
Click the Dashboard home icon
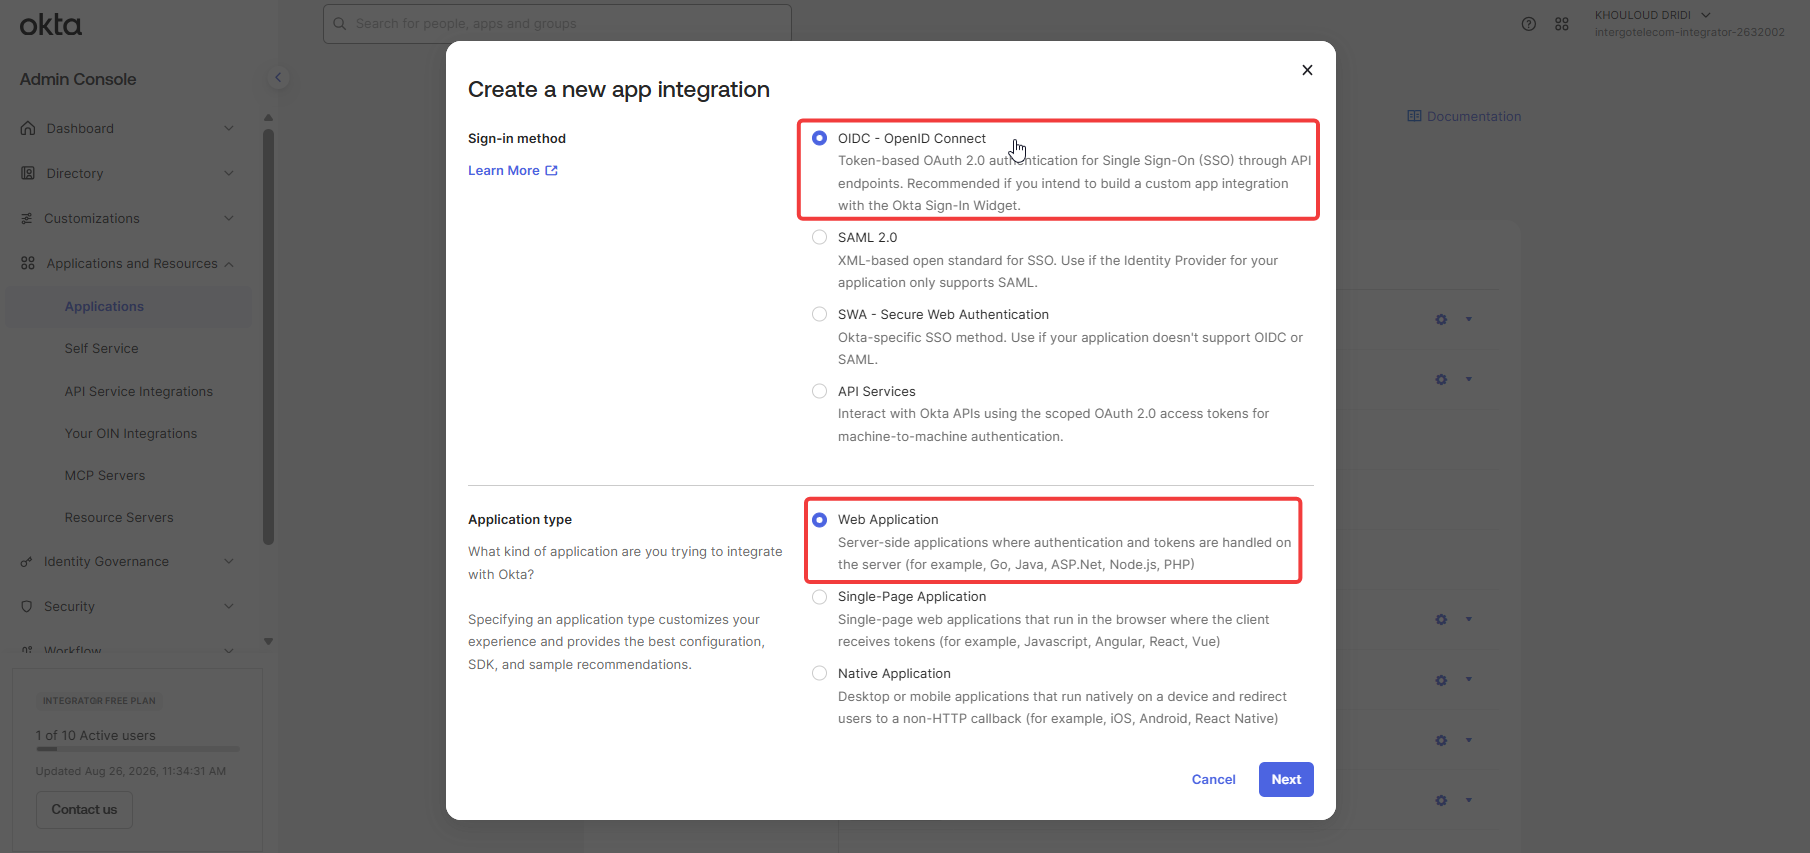pyautogui.click(x=28, y=128)
